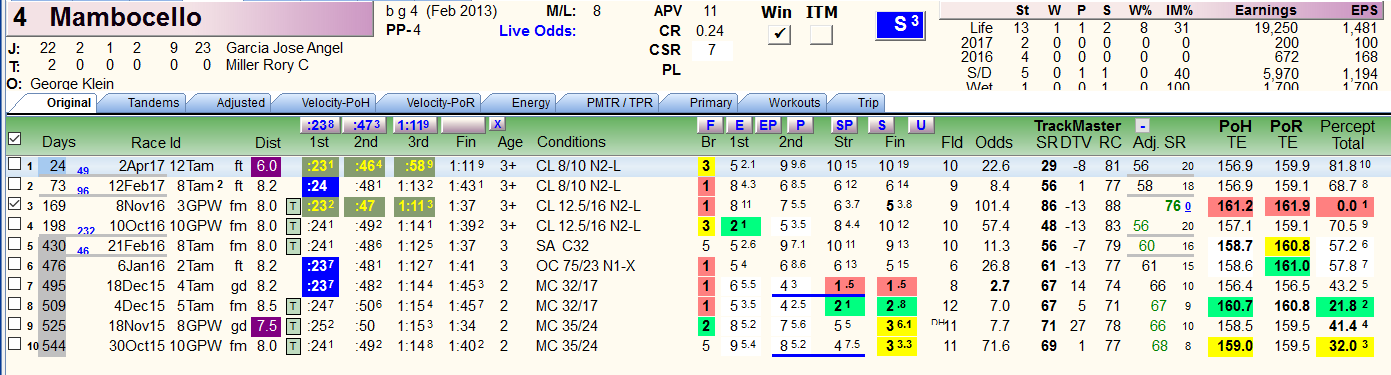Viewport: 1391px width, 375px height.
Task: Click the blank Fin time header button
Action: click(463, 125)
